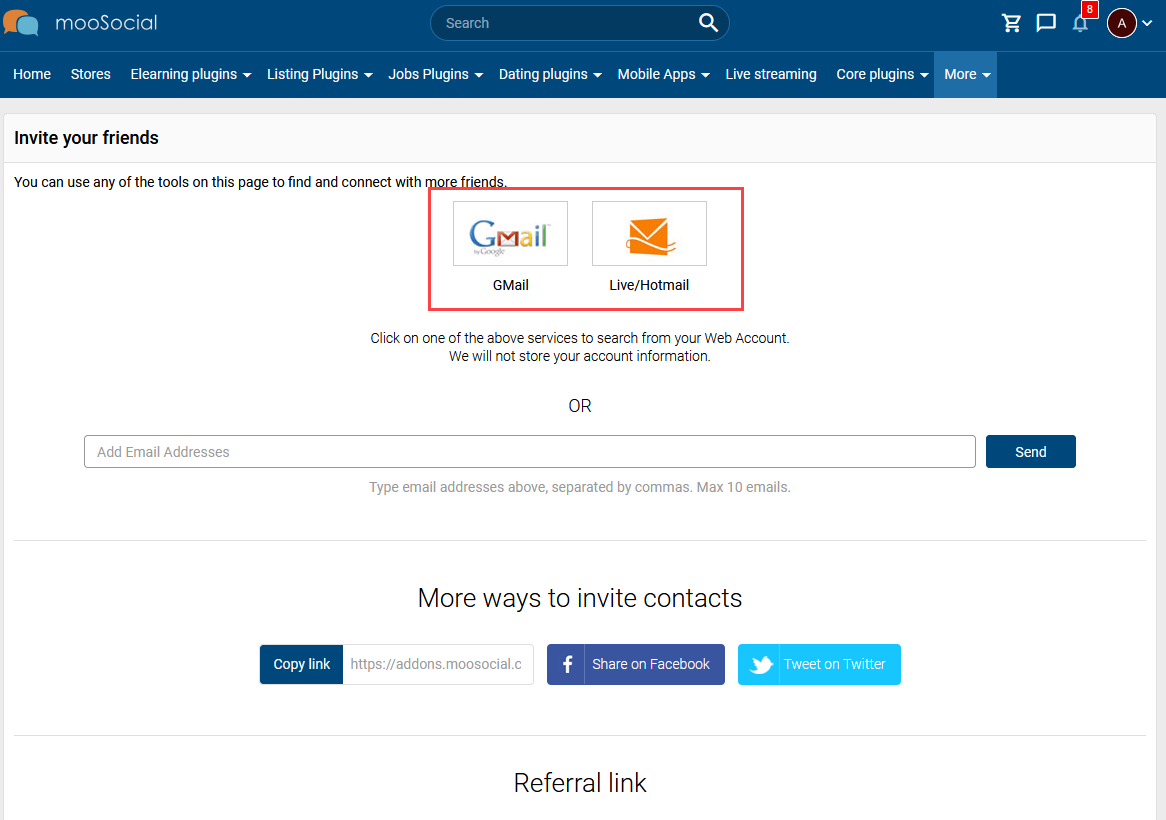Open the More dropdown menu
The height and width of the screenshot is (820, 1166).
(965, 74)
